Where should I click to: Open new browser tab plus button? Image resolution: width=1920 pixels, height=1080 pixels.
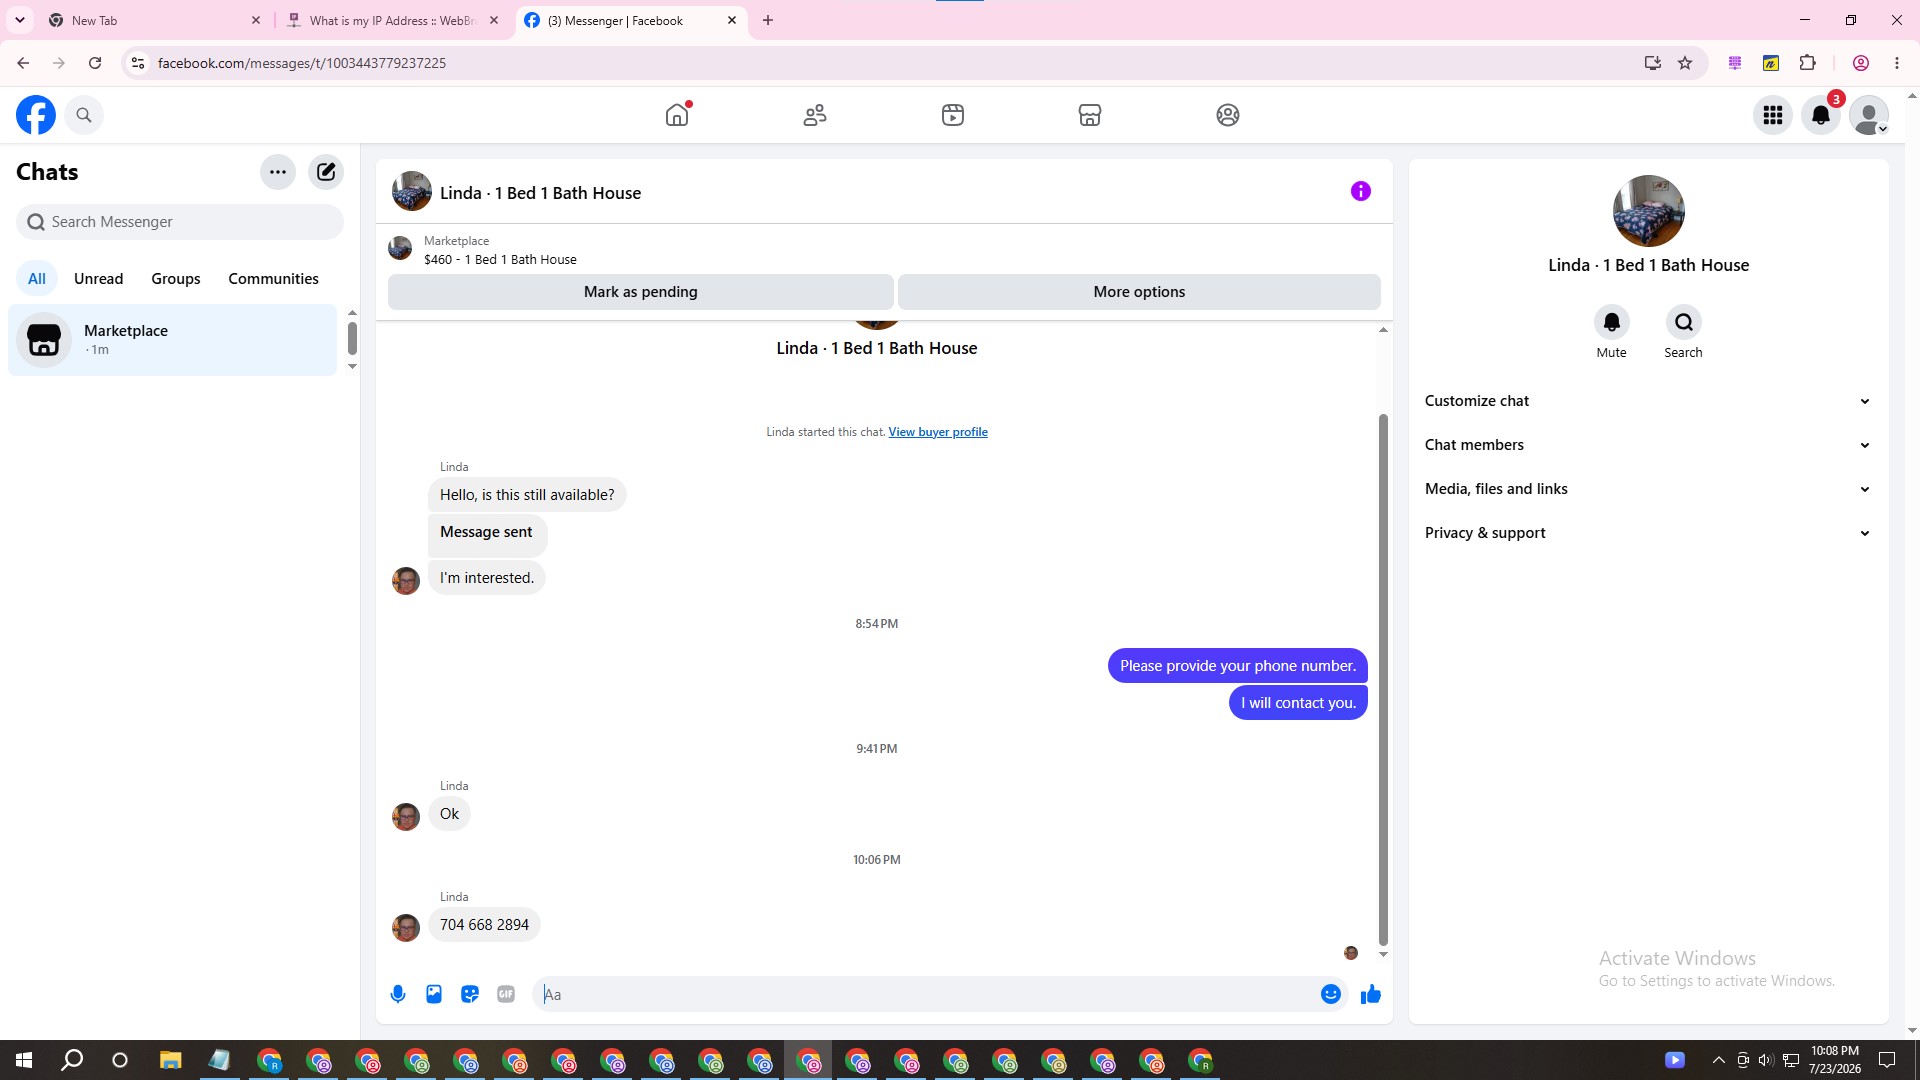point(768,20)
